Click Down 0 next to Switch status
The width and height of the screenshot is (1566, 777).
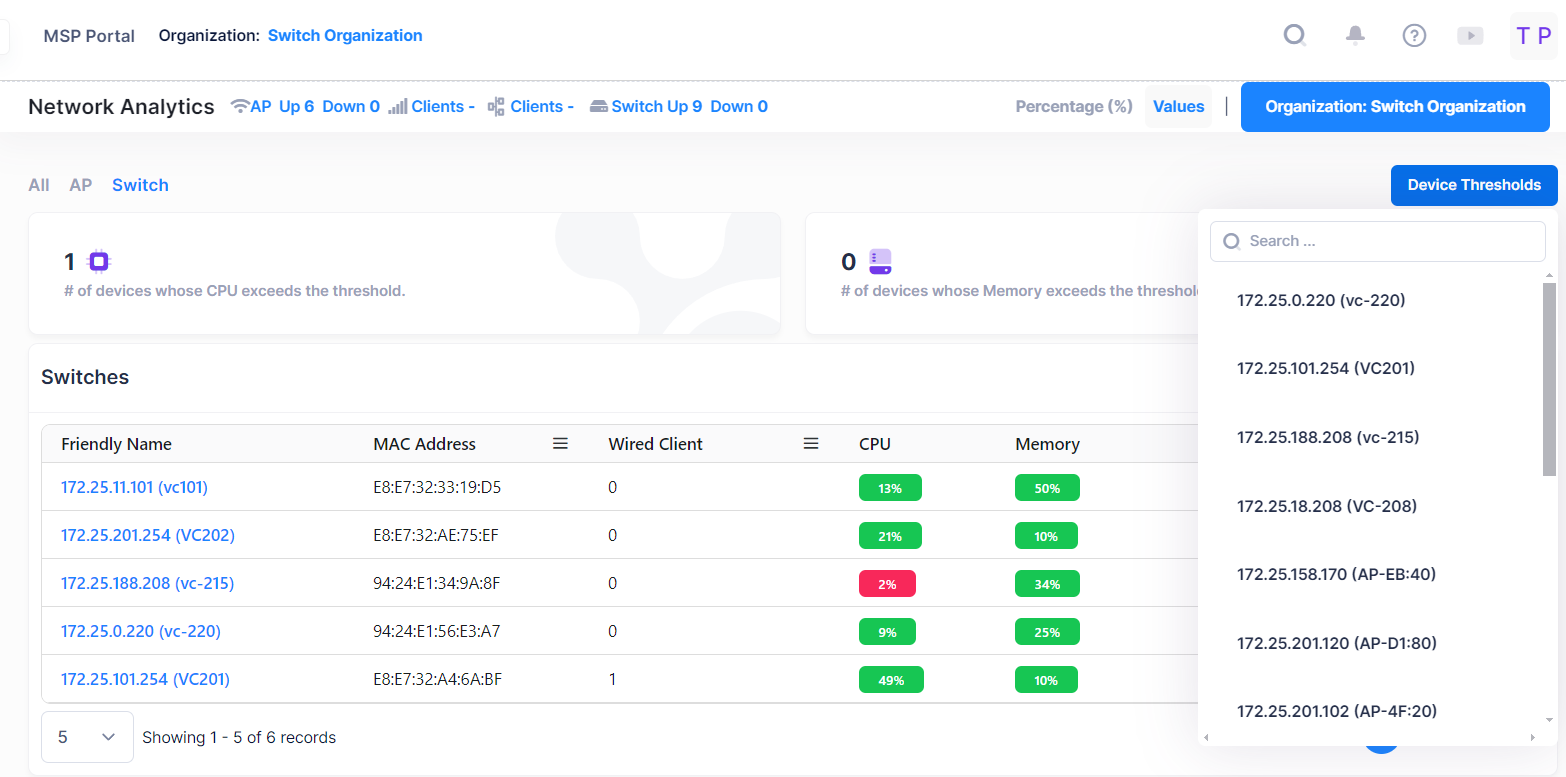coord(739,106)
